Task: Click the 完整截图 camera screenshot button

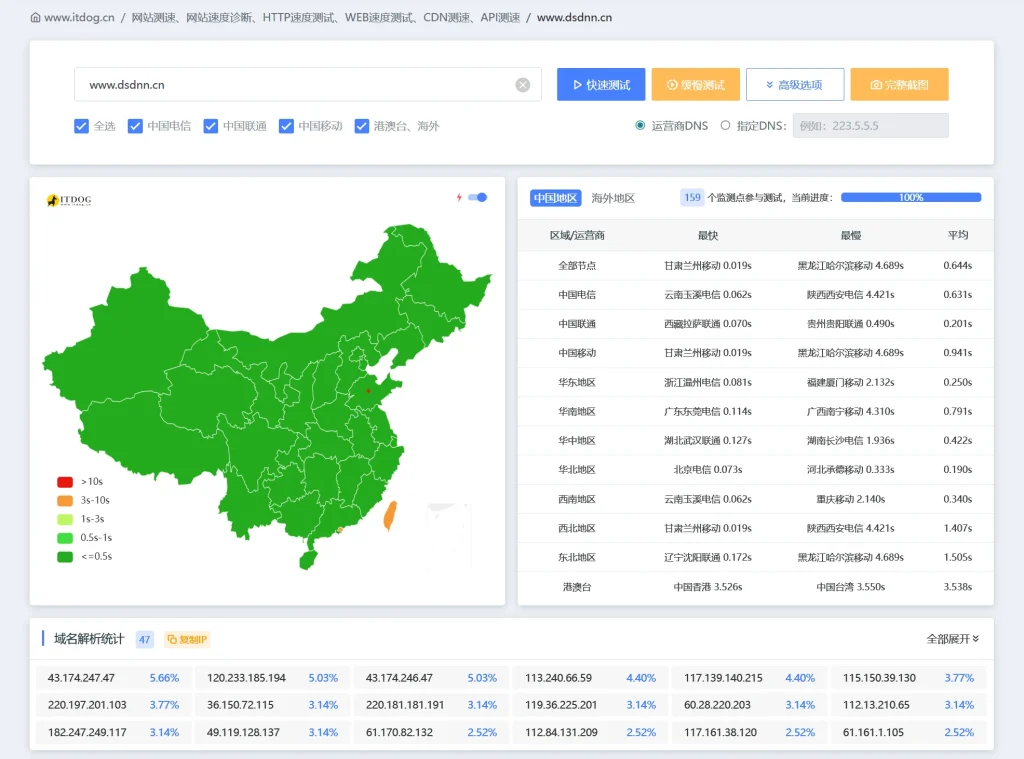Action: (x=899, y=85)
